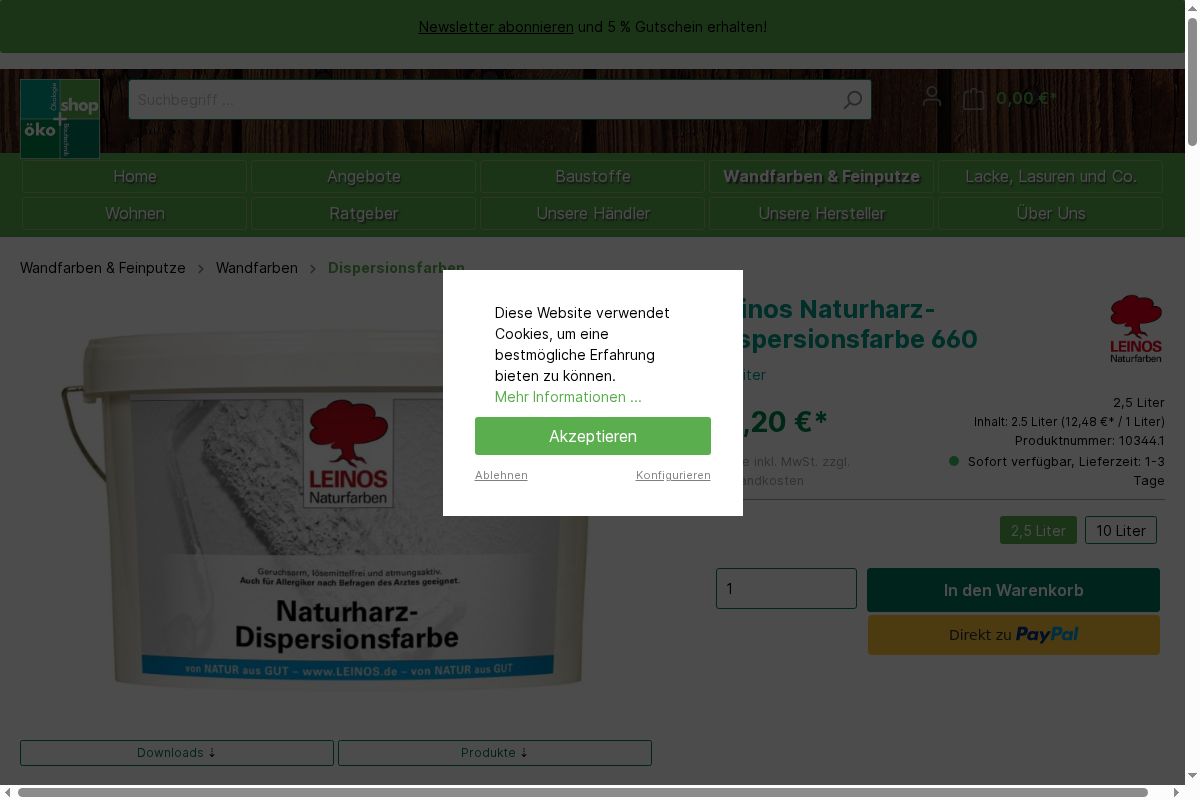Click the search magnifier icon
This screenshot has height=800, width=1200.
coord(852,100)
